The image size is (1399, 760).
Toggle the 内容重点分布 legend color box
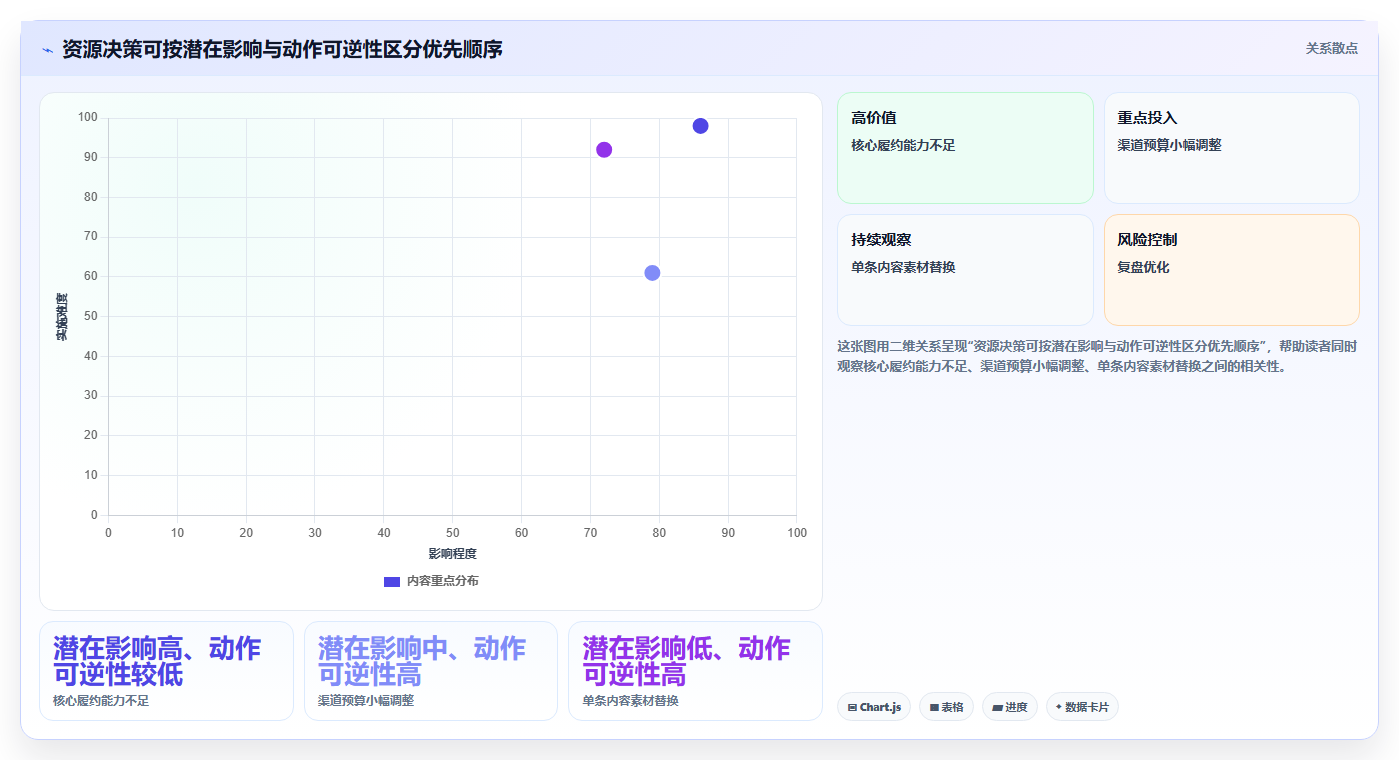click(x=392, y=581)
